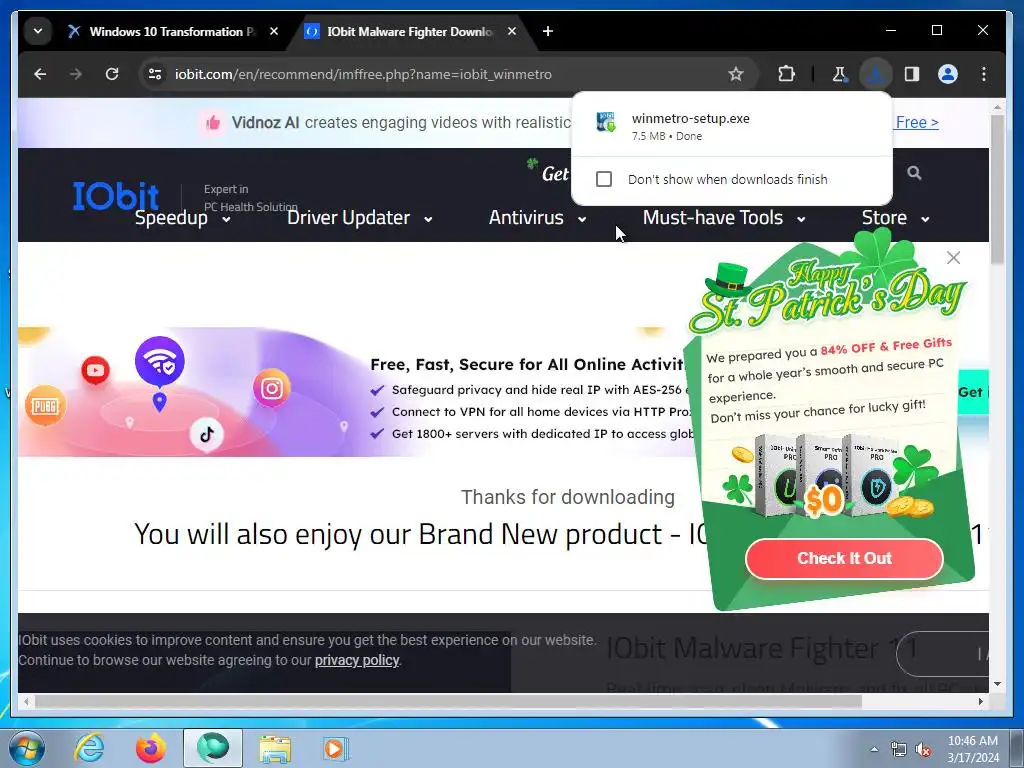Close the St. Patrick's Day popup

tap(953, 257)
